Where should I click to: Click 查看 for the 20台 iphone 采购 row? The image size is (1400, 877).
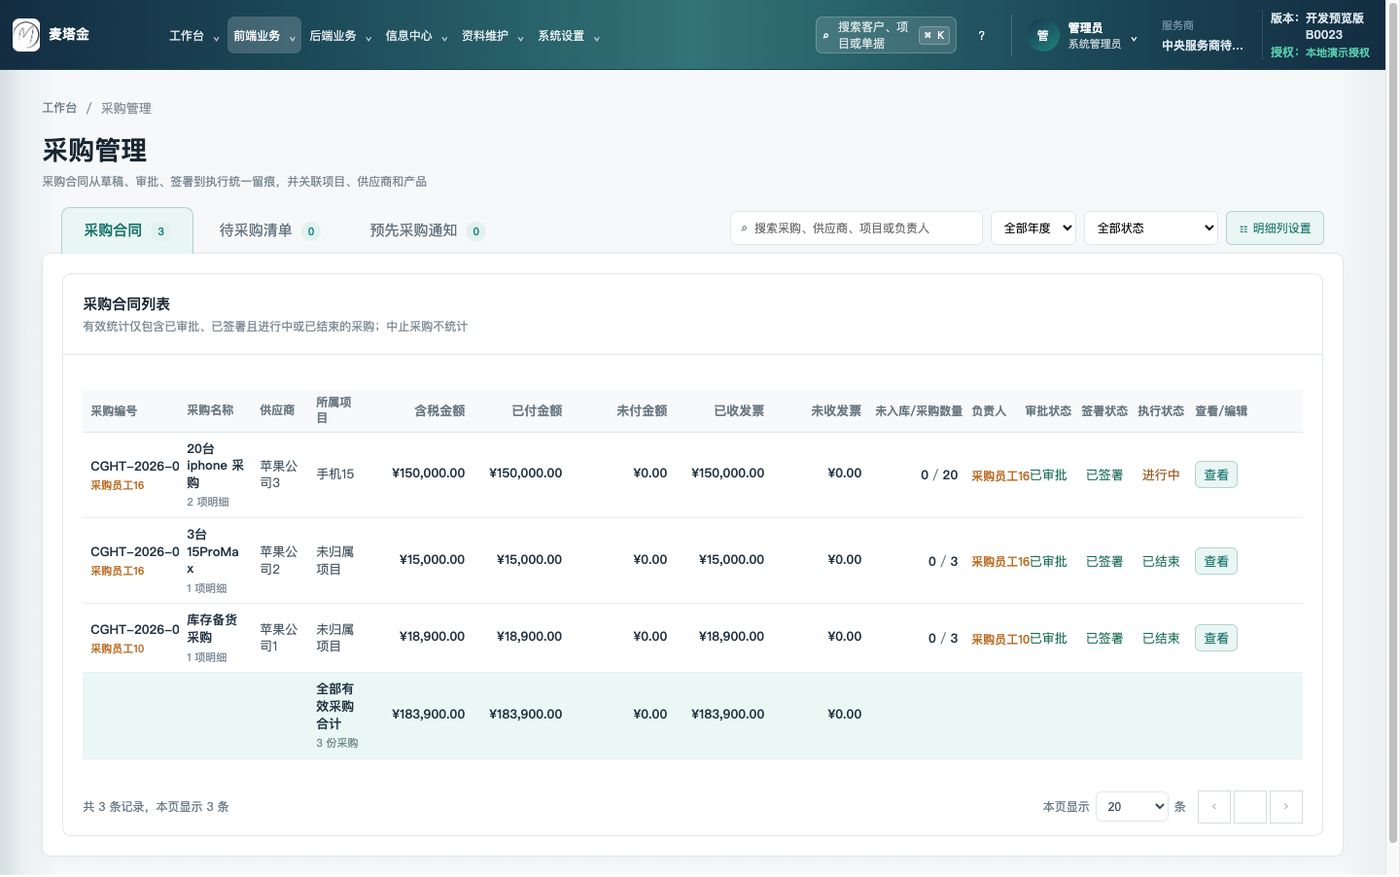(x=1216, y=475)
